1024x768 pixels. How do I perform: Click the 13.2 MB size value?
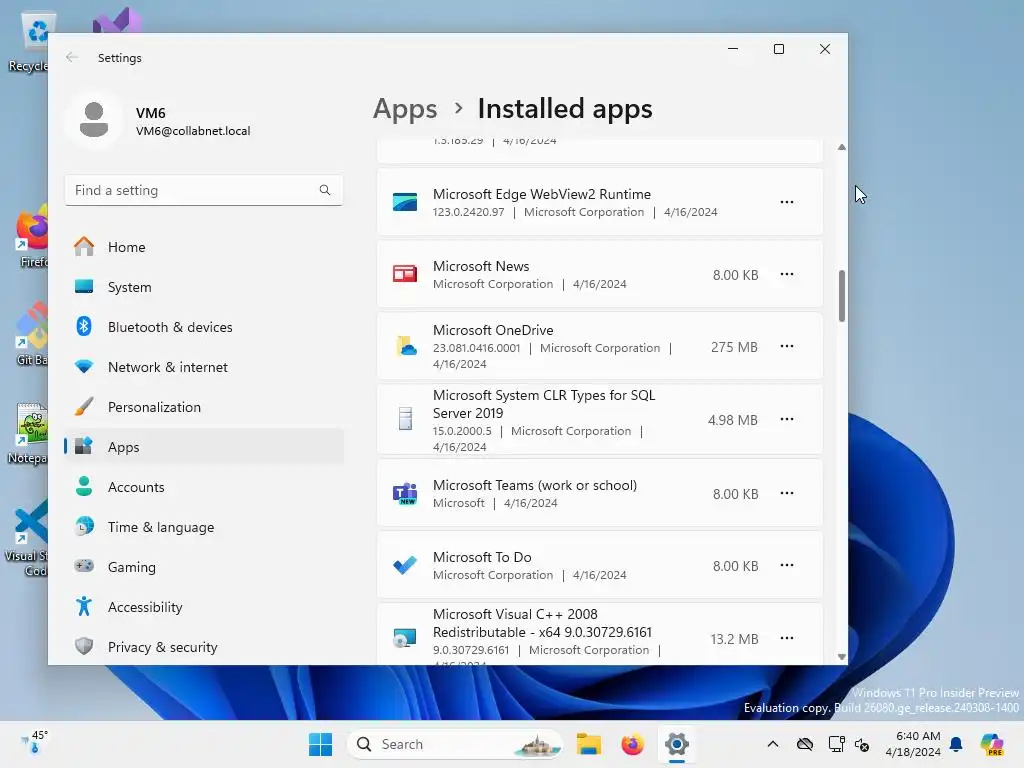[x=734, y=639]
